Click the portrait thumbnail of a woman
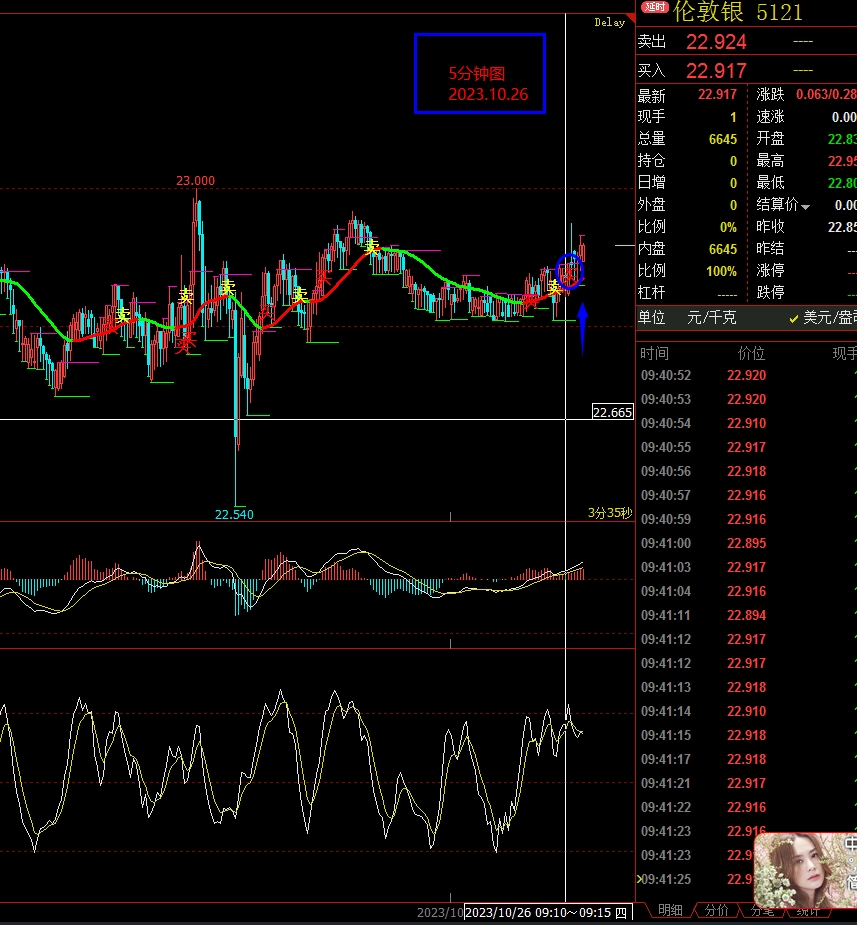 tap(805, 871)
